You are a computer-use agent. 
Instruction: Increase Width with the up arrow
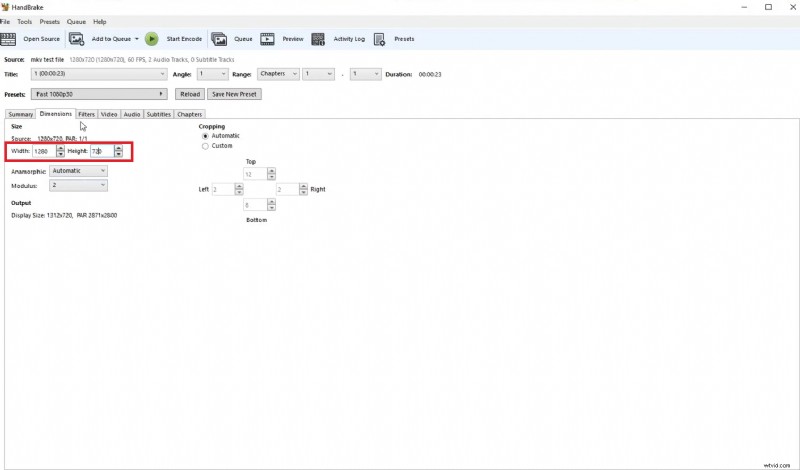[x=61, y=149]
